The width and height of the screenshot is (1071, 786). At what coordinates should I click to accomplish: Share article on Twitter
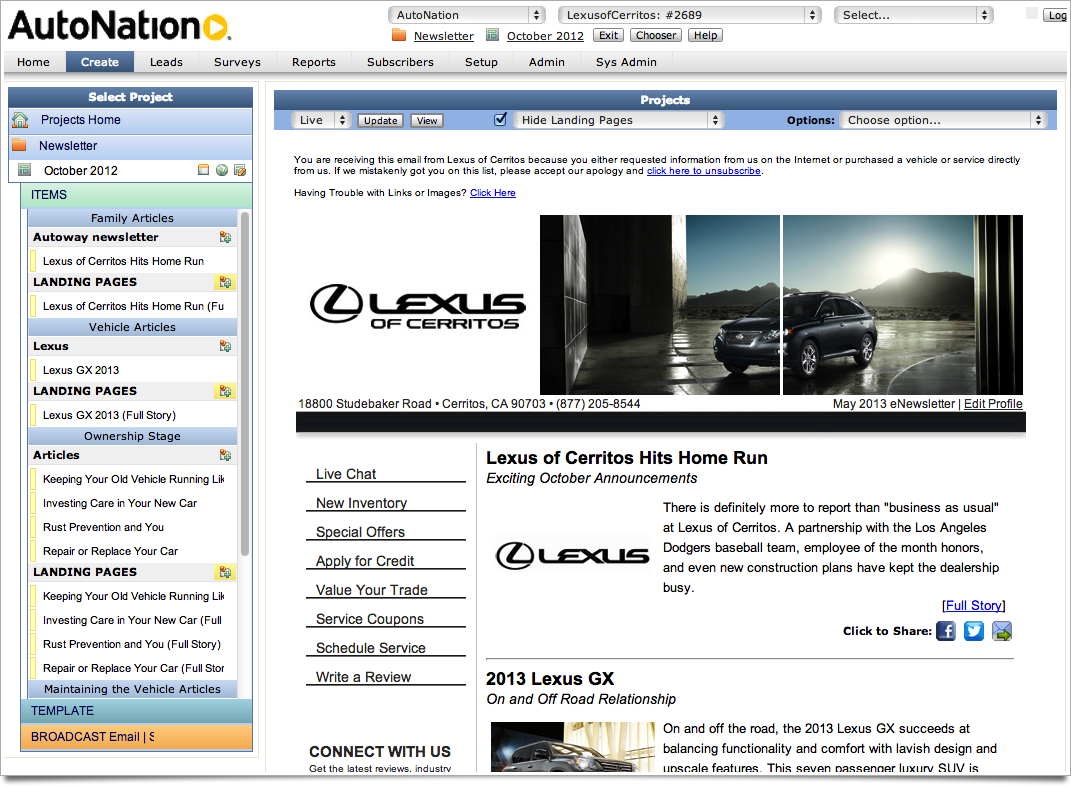point(974,631)
